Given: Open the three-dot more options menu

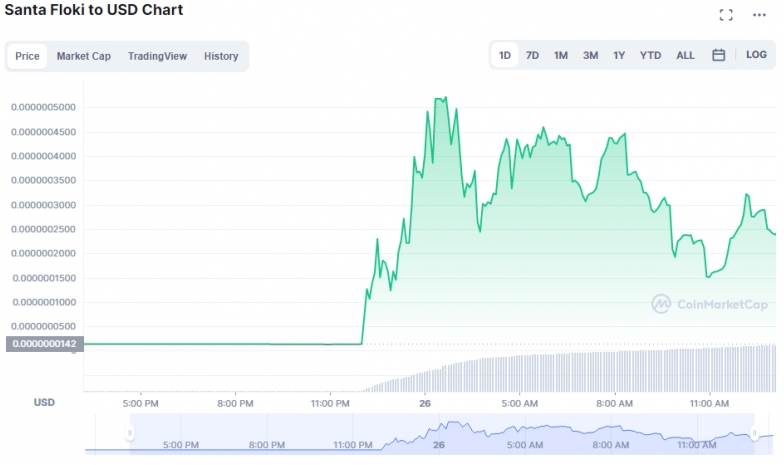Looking at the screenshot, I should [759, 15].
